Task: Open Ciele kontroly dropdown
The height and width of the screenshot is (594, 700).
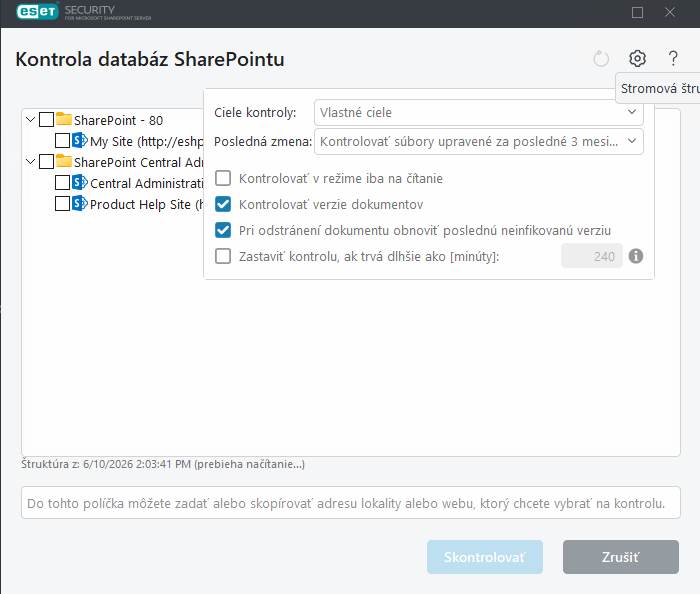Action: point(479,112)
